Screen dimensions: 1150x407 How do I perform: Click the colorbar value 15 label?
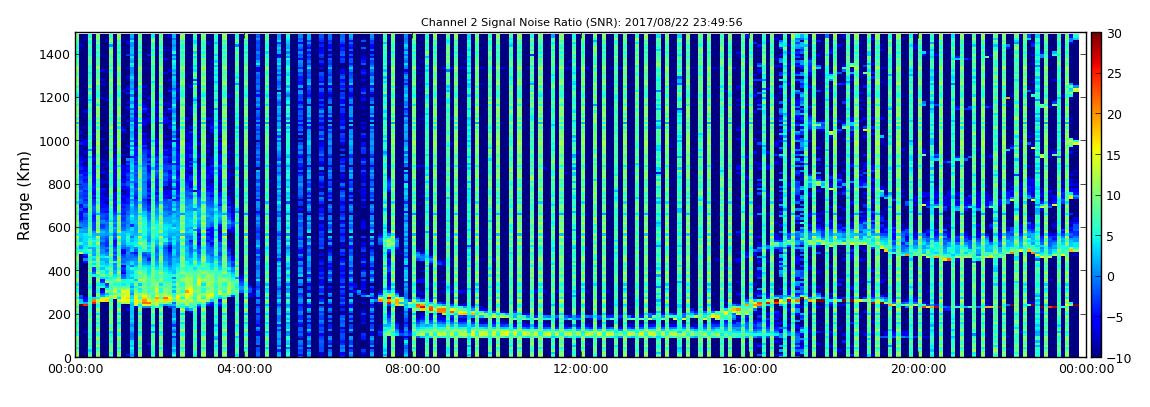1115,155
